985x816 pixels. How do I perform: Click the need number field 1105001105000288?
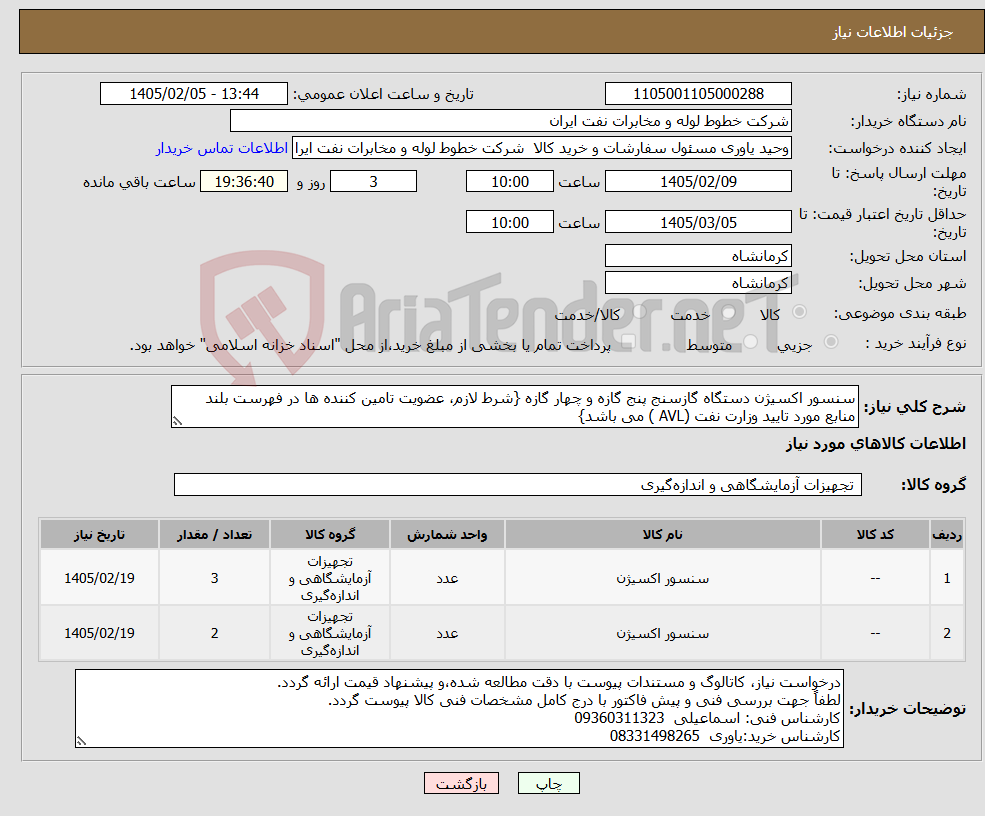click(698, 94)
